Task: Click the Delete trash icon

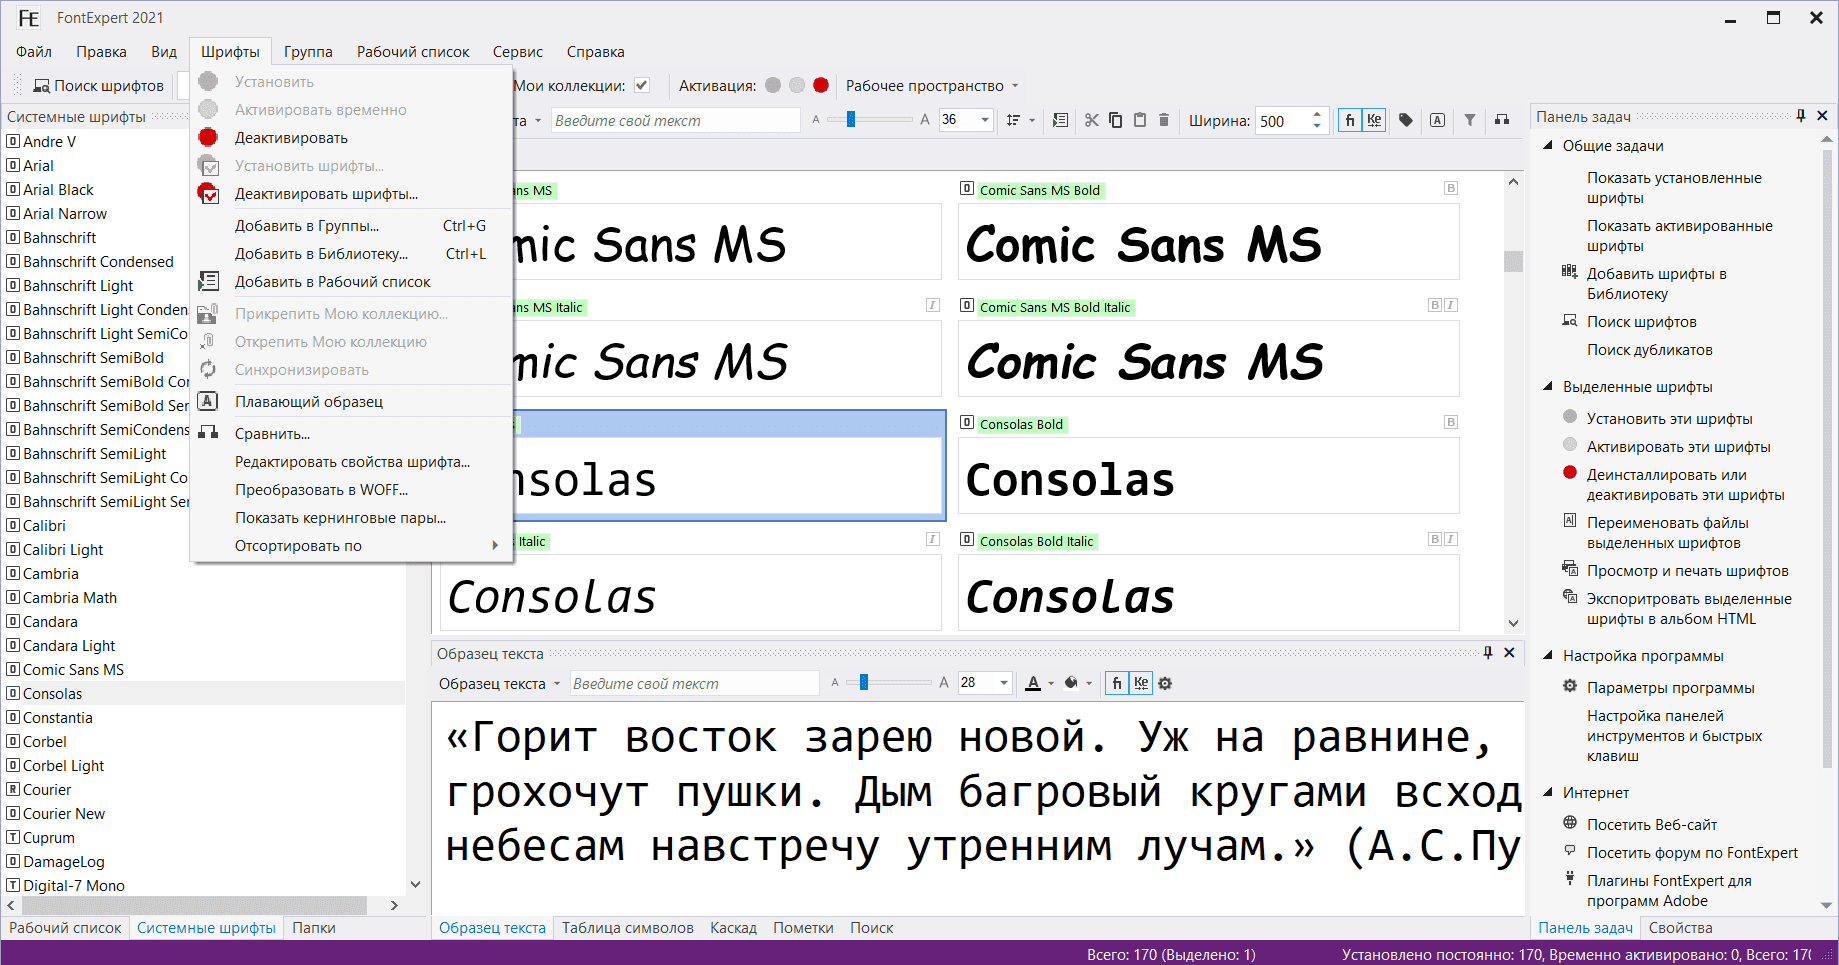Action: (1164, 120)
